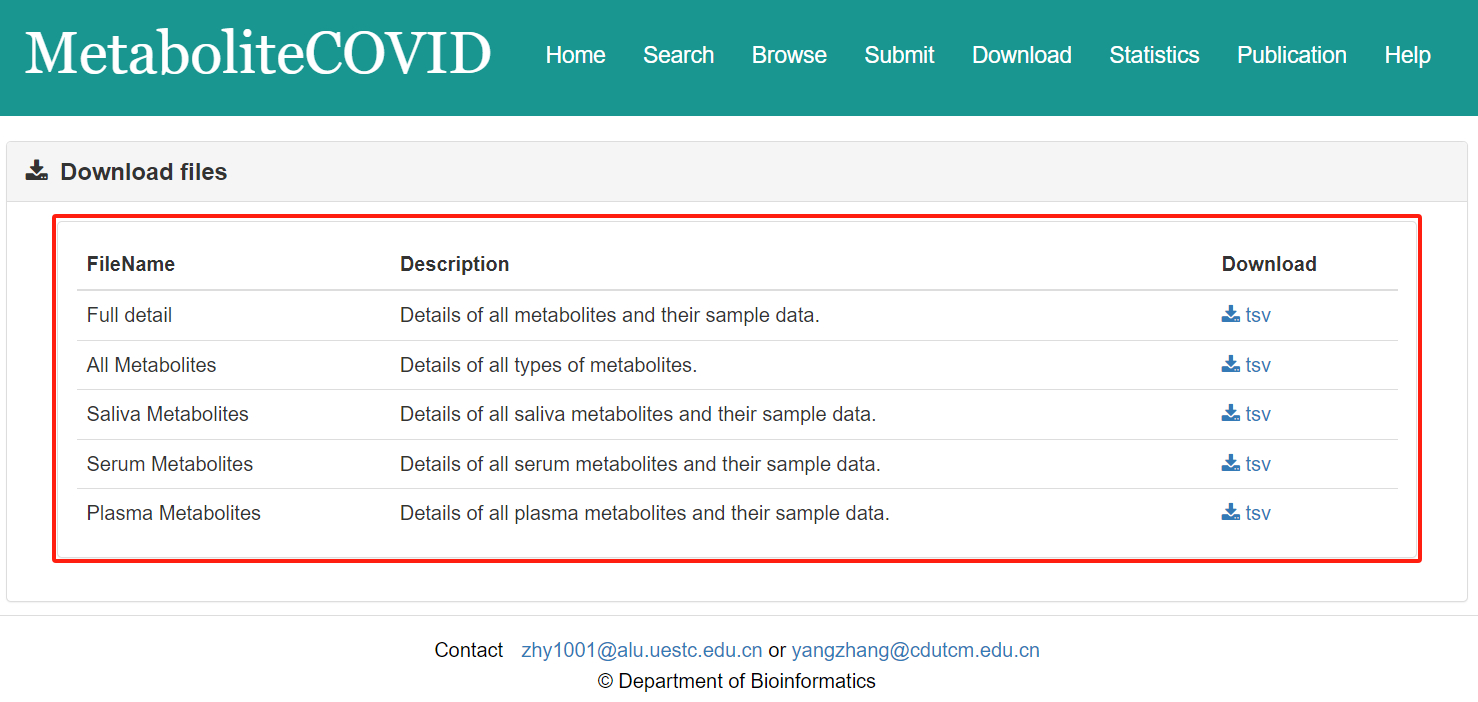Click the MetaboliteCOVID site logo
Image resolution: width=1478 pixels, height=702 pixels.
[x=258, y=54]
